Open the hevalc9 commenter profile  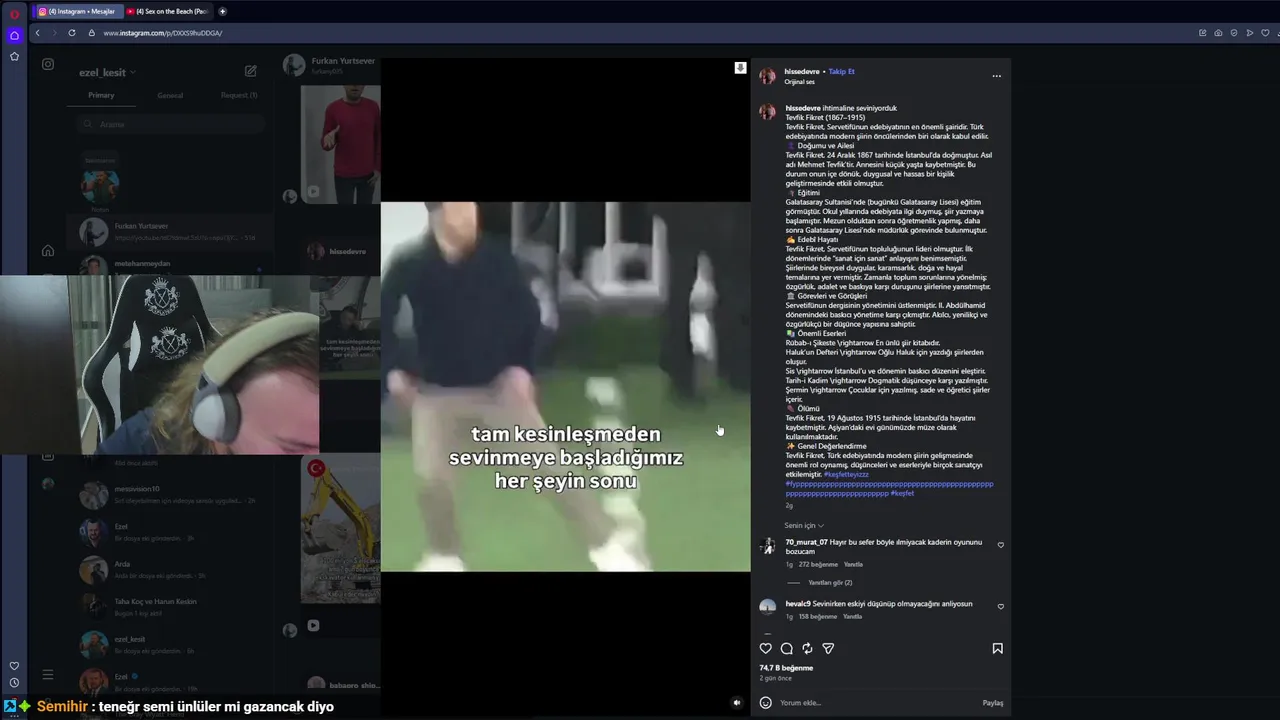(798, 604)
